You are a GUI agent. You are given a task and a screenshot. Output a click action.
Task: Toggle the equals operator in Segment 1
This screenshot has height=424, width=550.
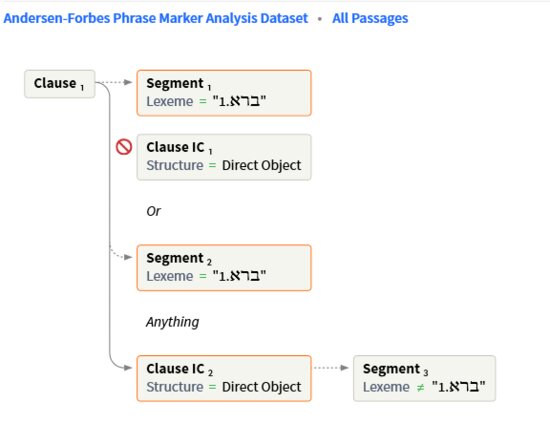(203, 101)
